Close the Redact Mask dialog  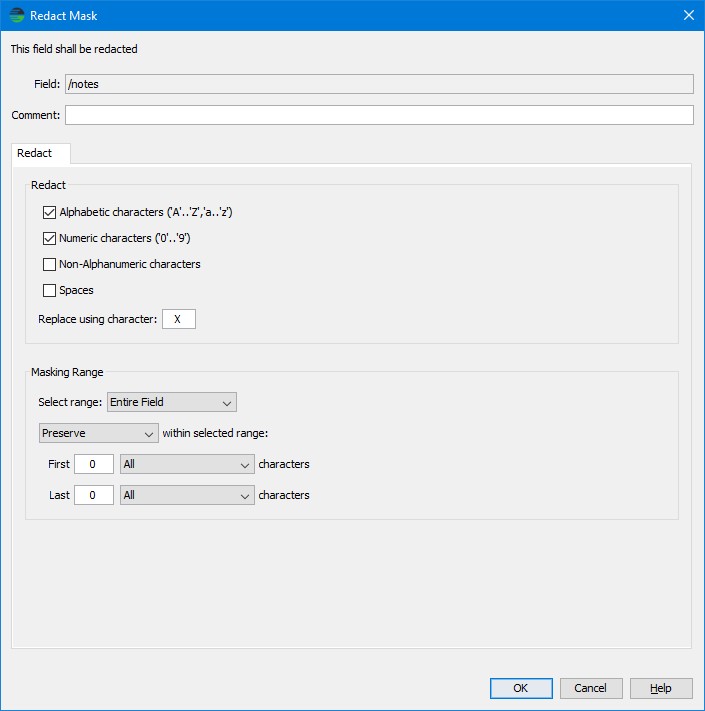click(x=689, y=15)
